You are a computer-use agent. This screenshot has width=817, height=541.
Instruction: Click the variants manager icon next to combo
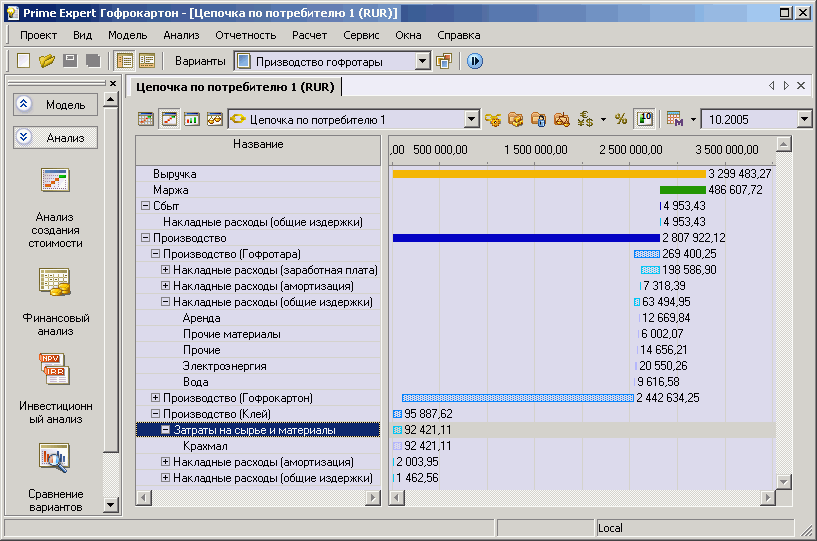pos(444,61)
